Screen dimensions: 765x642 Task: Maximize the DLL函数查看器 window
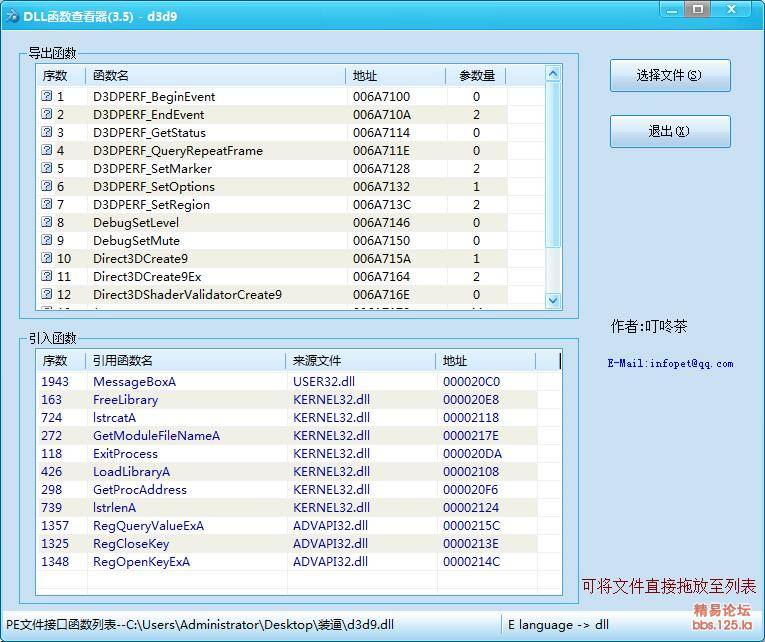(x=698, y=10)
